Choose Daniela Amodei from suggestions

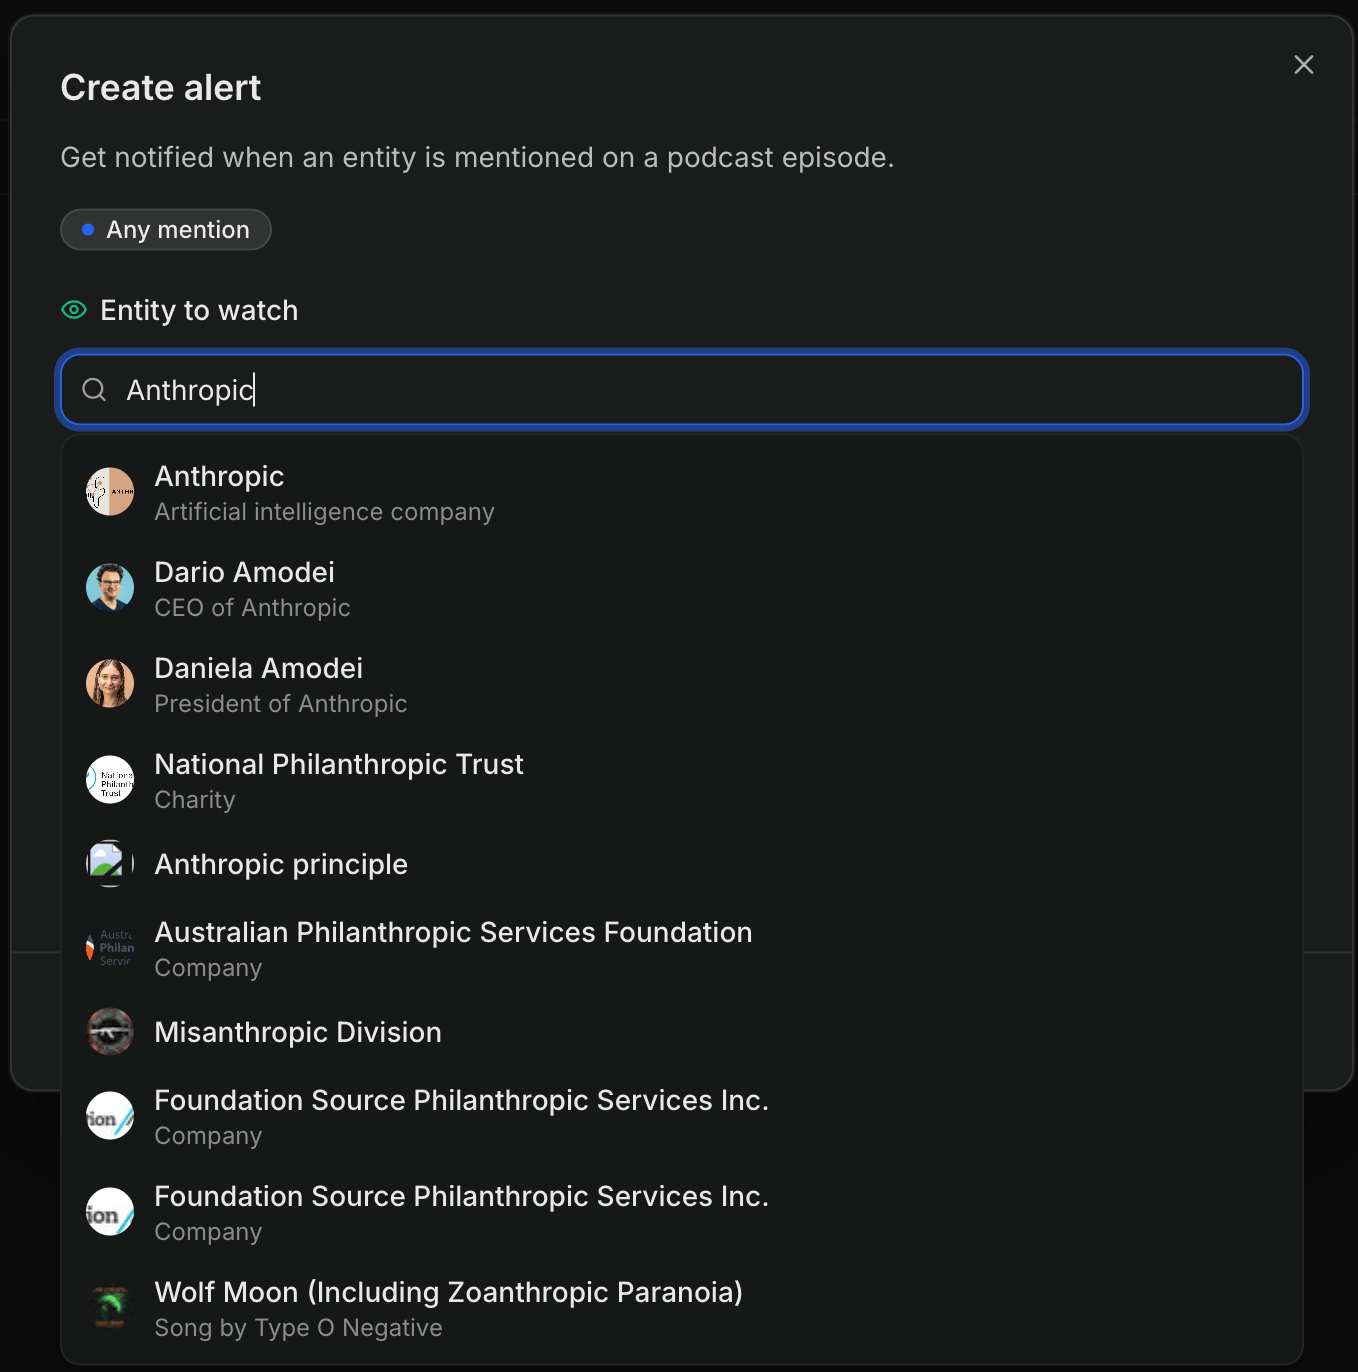(x=682, y=684)
